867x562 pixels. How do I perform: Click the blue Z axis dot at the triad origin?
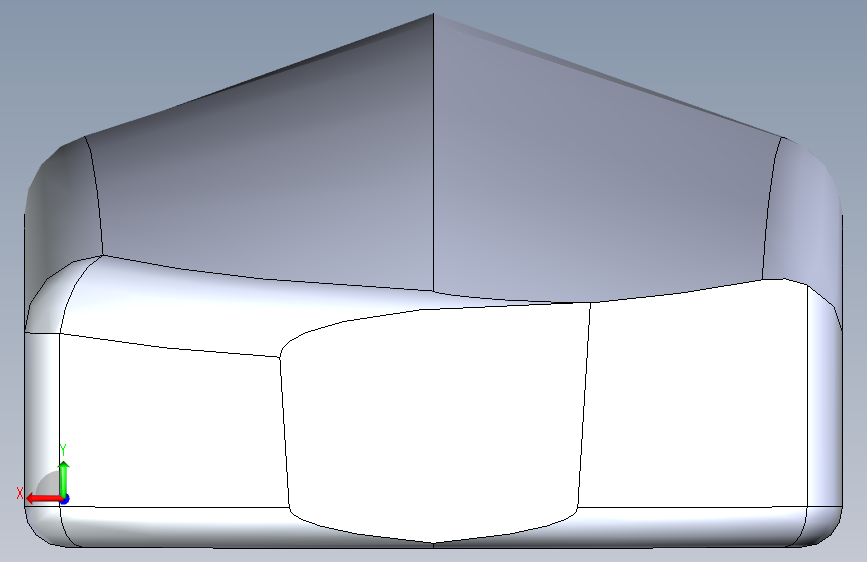[x=65, y=499]
